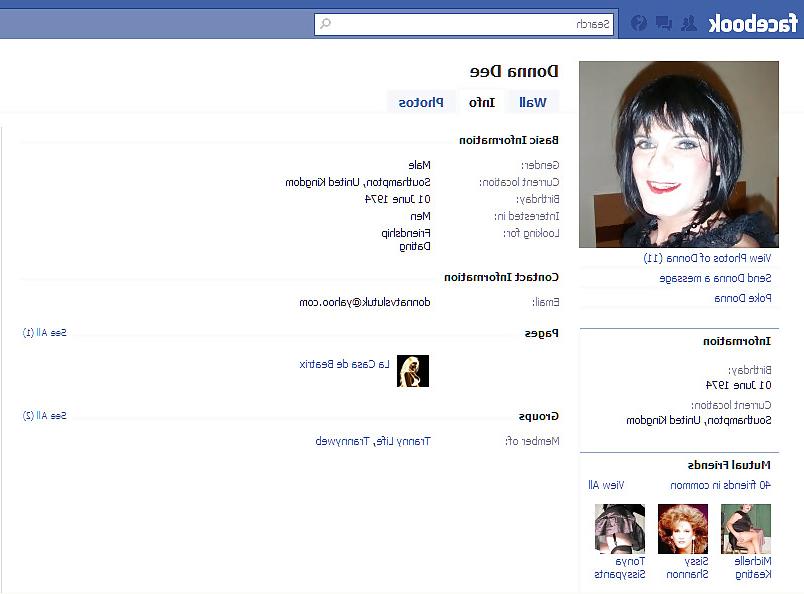The height and width of the screenshot is (594, 804).
Task: Open Tonya Sissypants' thumbnail
Action: (x=620, y=529)
